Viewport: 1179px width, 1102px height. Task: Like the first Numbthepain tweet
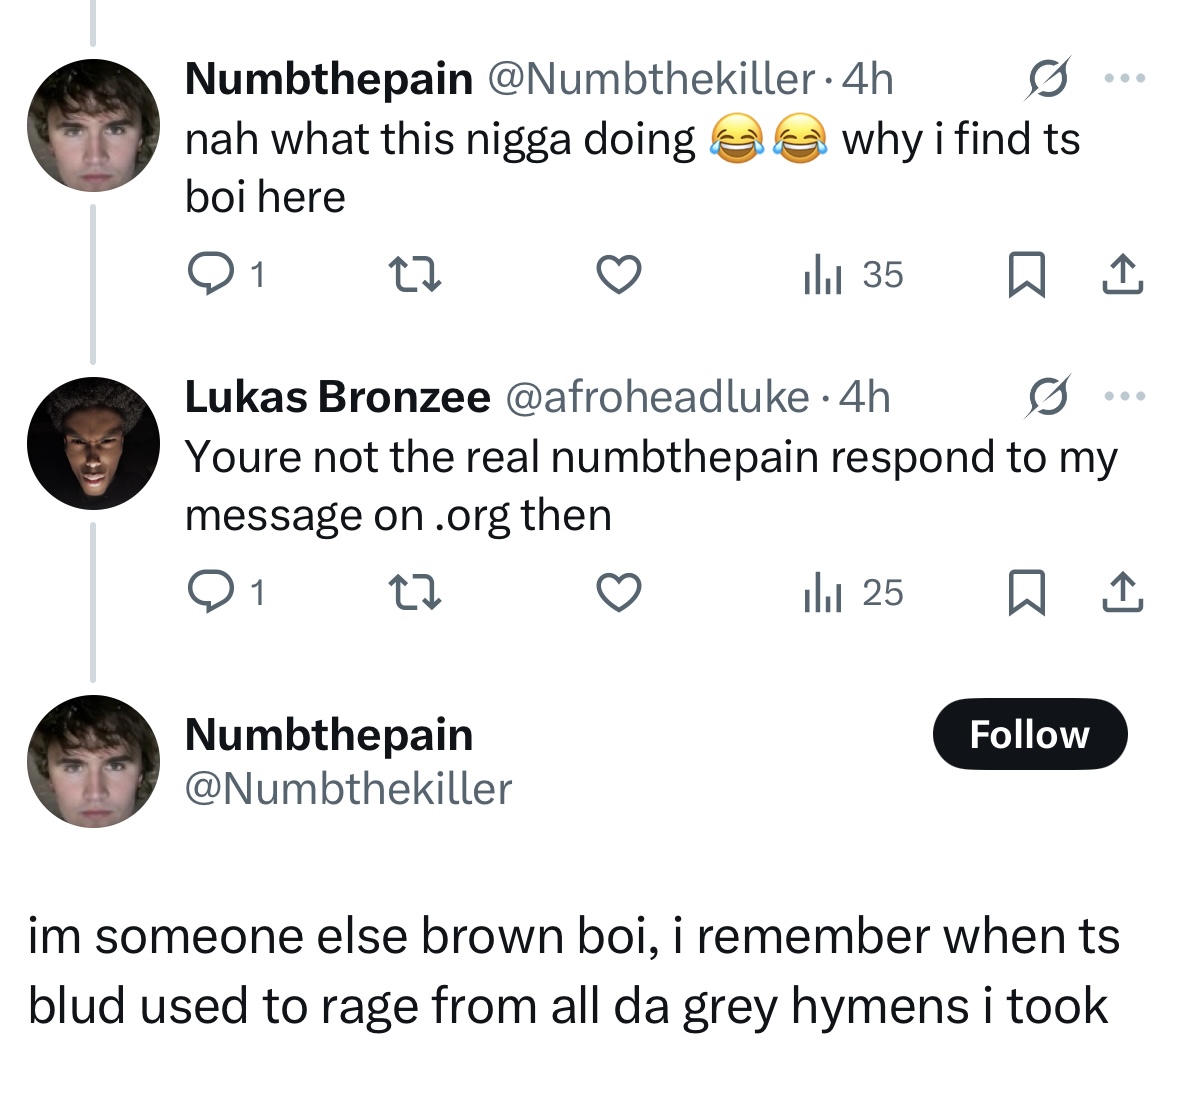tap(619, 274)
